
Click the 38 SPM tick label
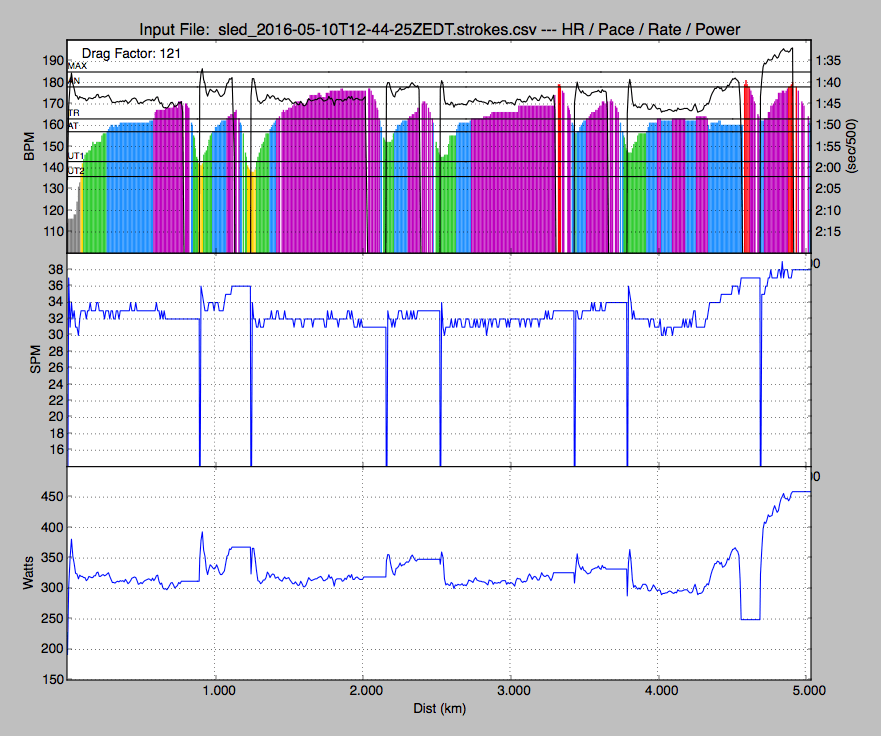click(56, 270)
